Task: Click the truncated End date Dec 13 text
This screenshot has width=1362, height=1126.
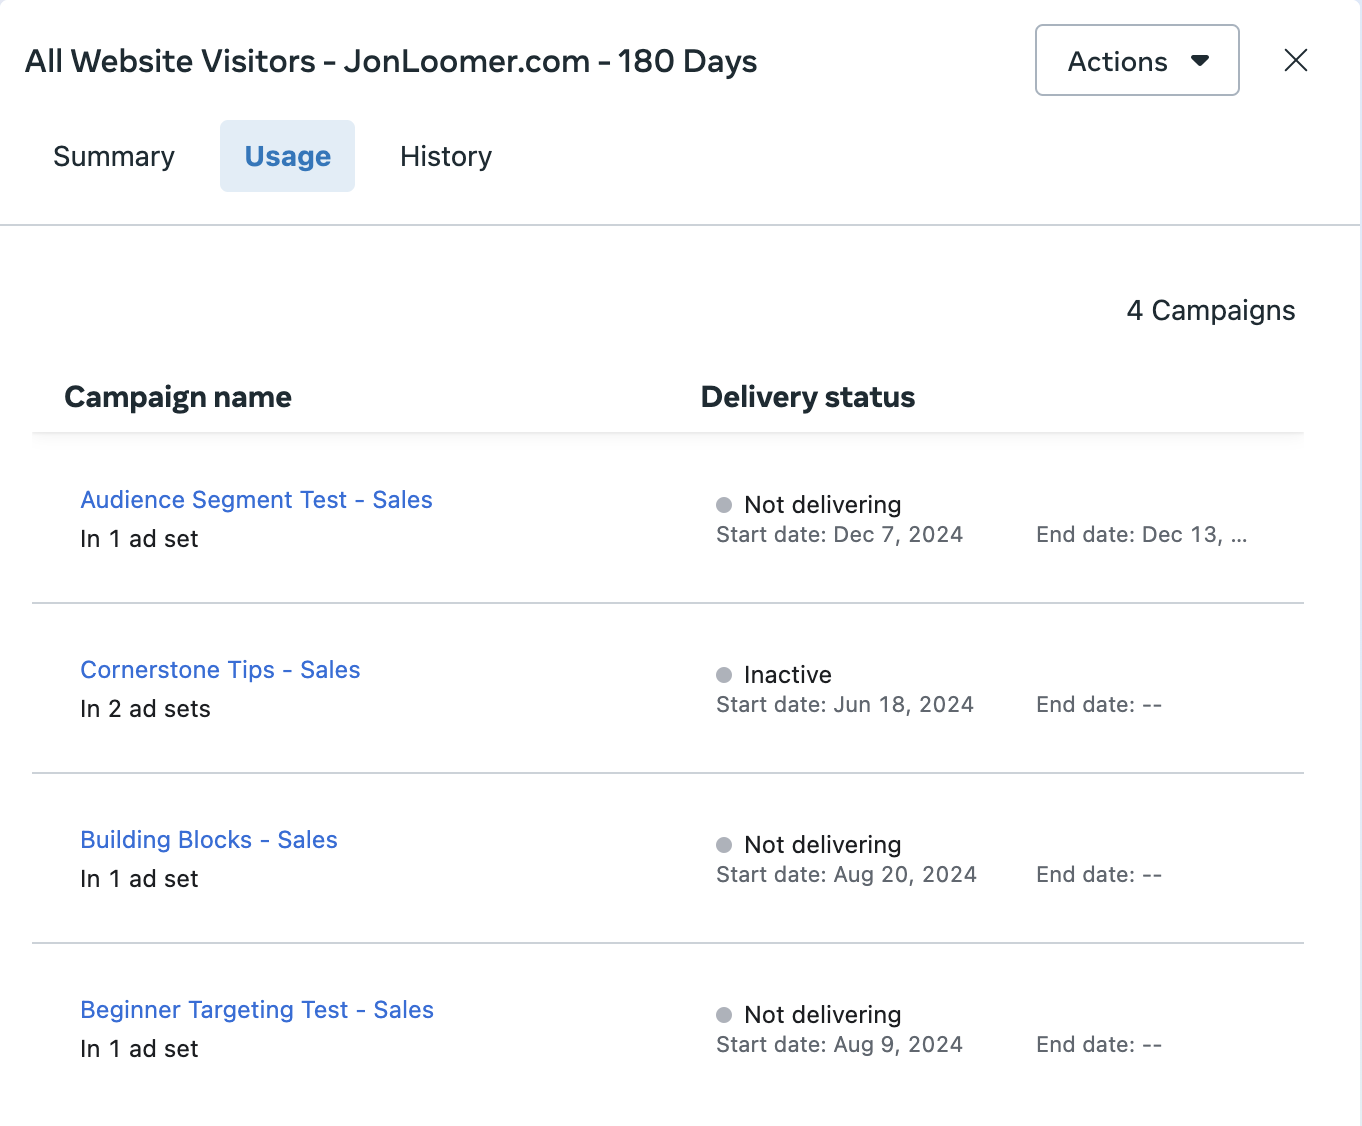Action: point(1141,535)
